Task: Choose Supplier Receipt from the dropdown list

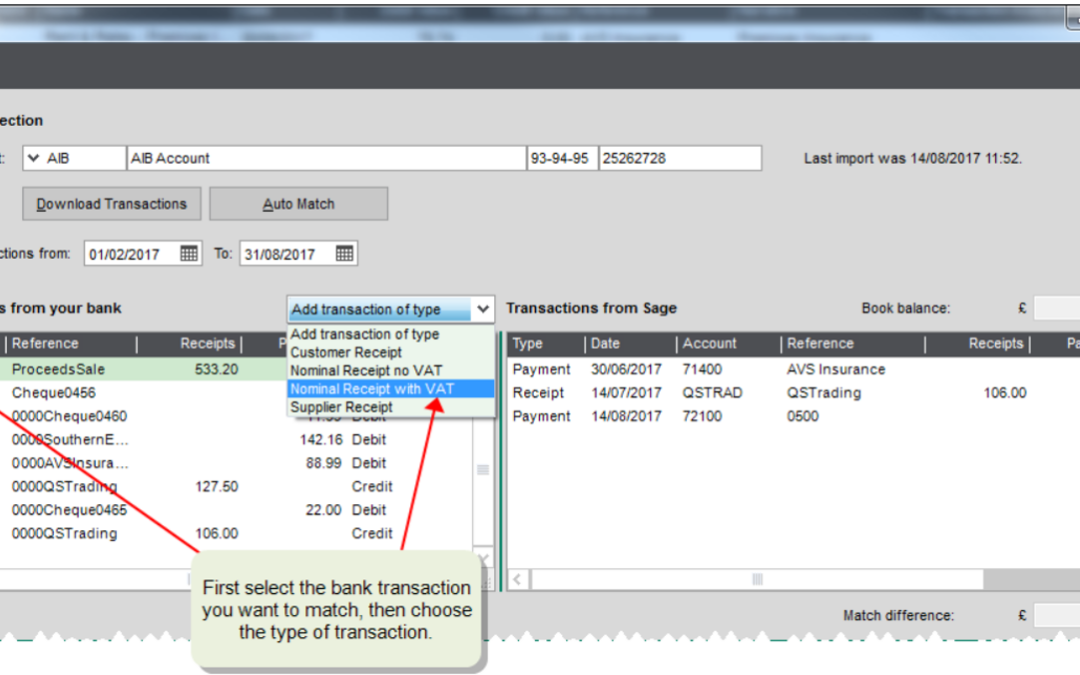Action: [x=341, y=407]
